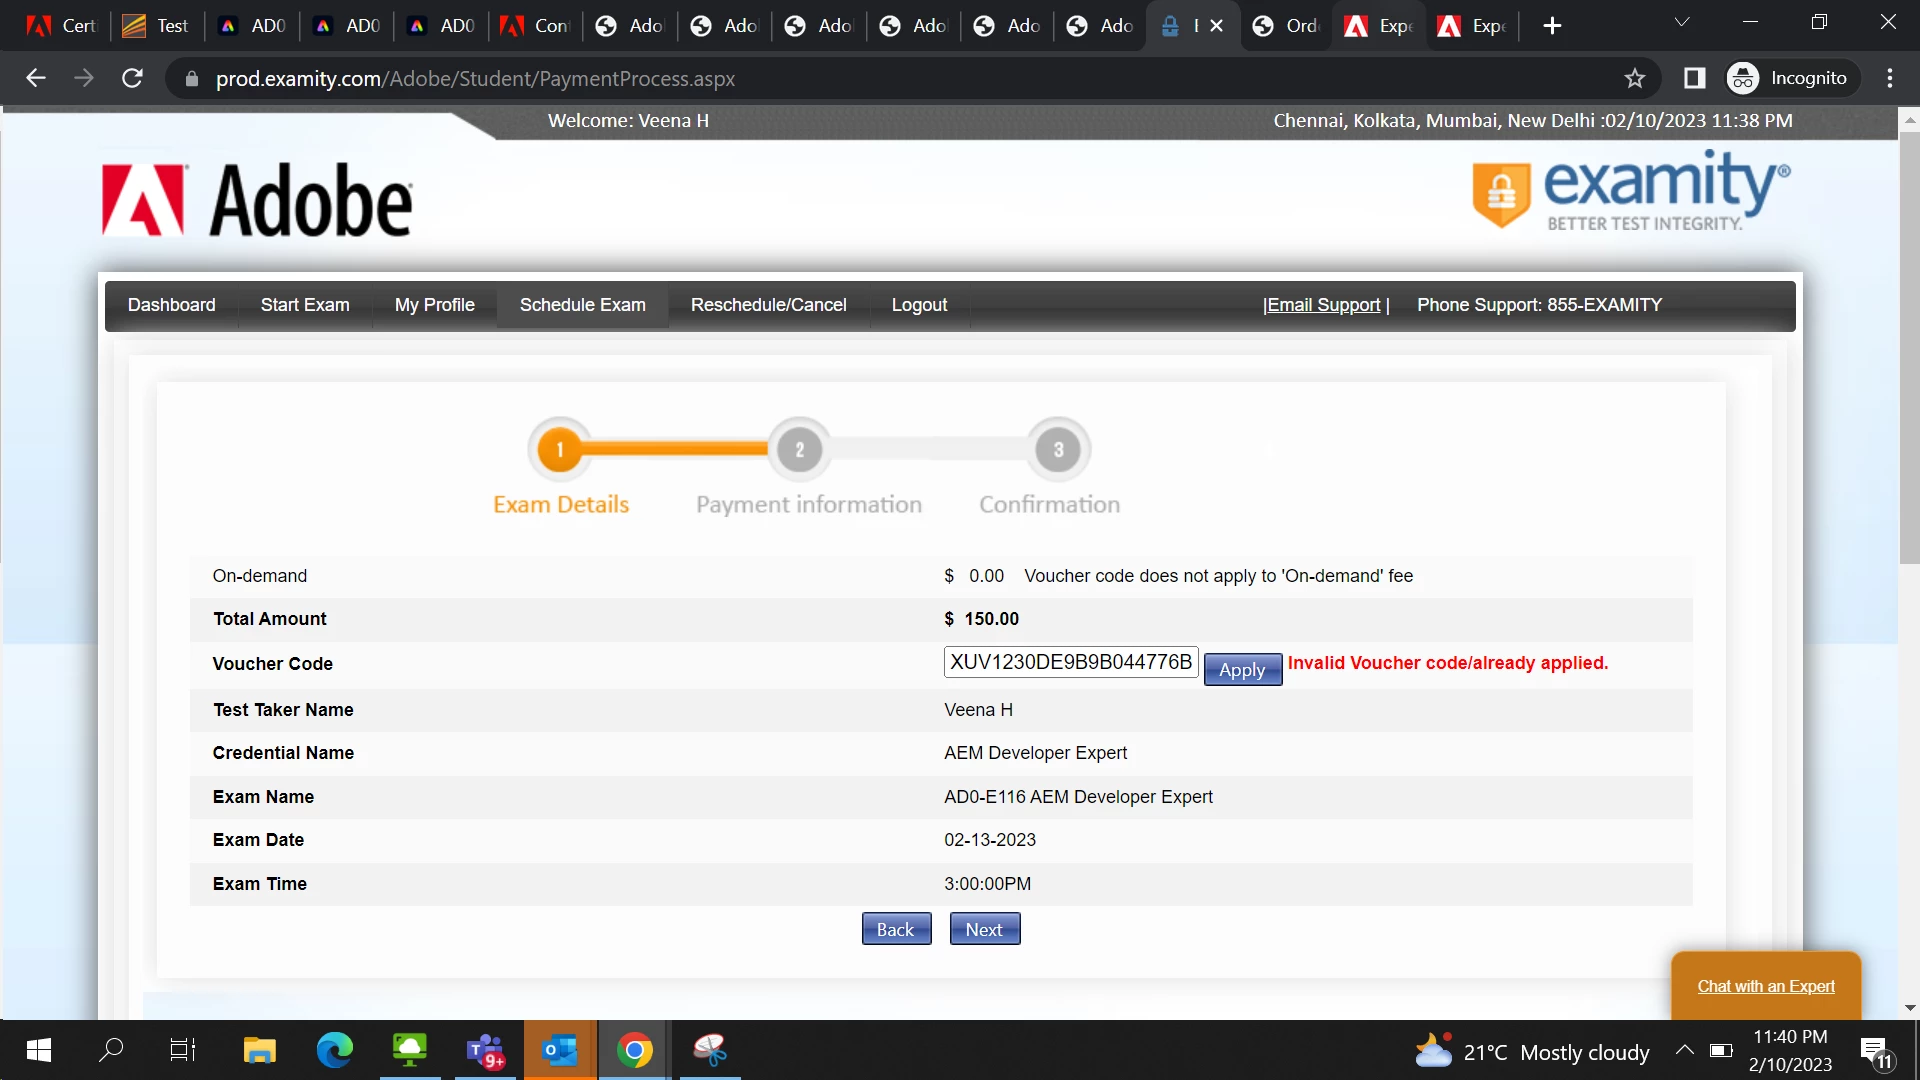
Task: Open Microsoft Edge from the taskbar
Action: [334, 1050]
